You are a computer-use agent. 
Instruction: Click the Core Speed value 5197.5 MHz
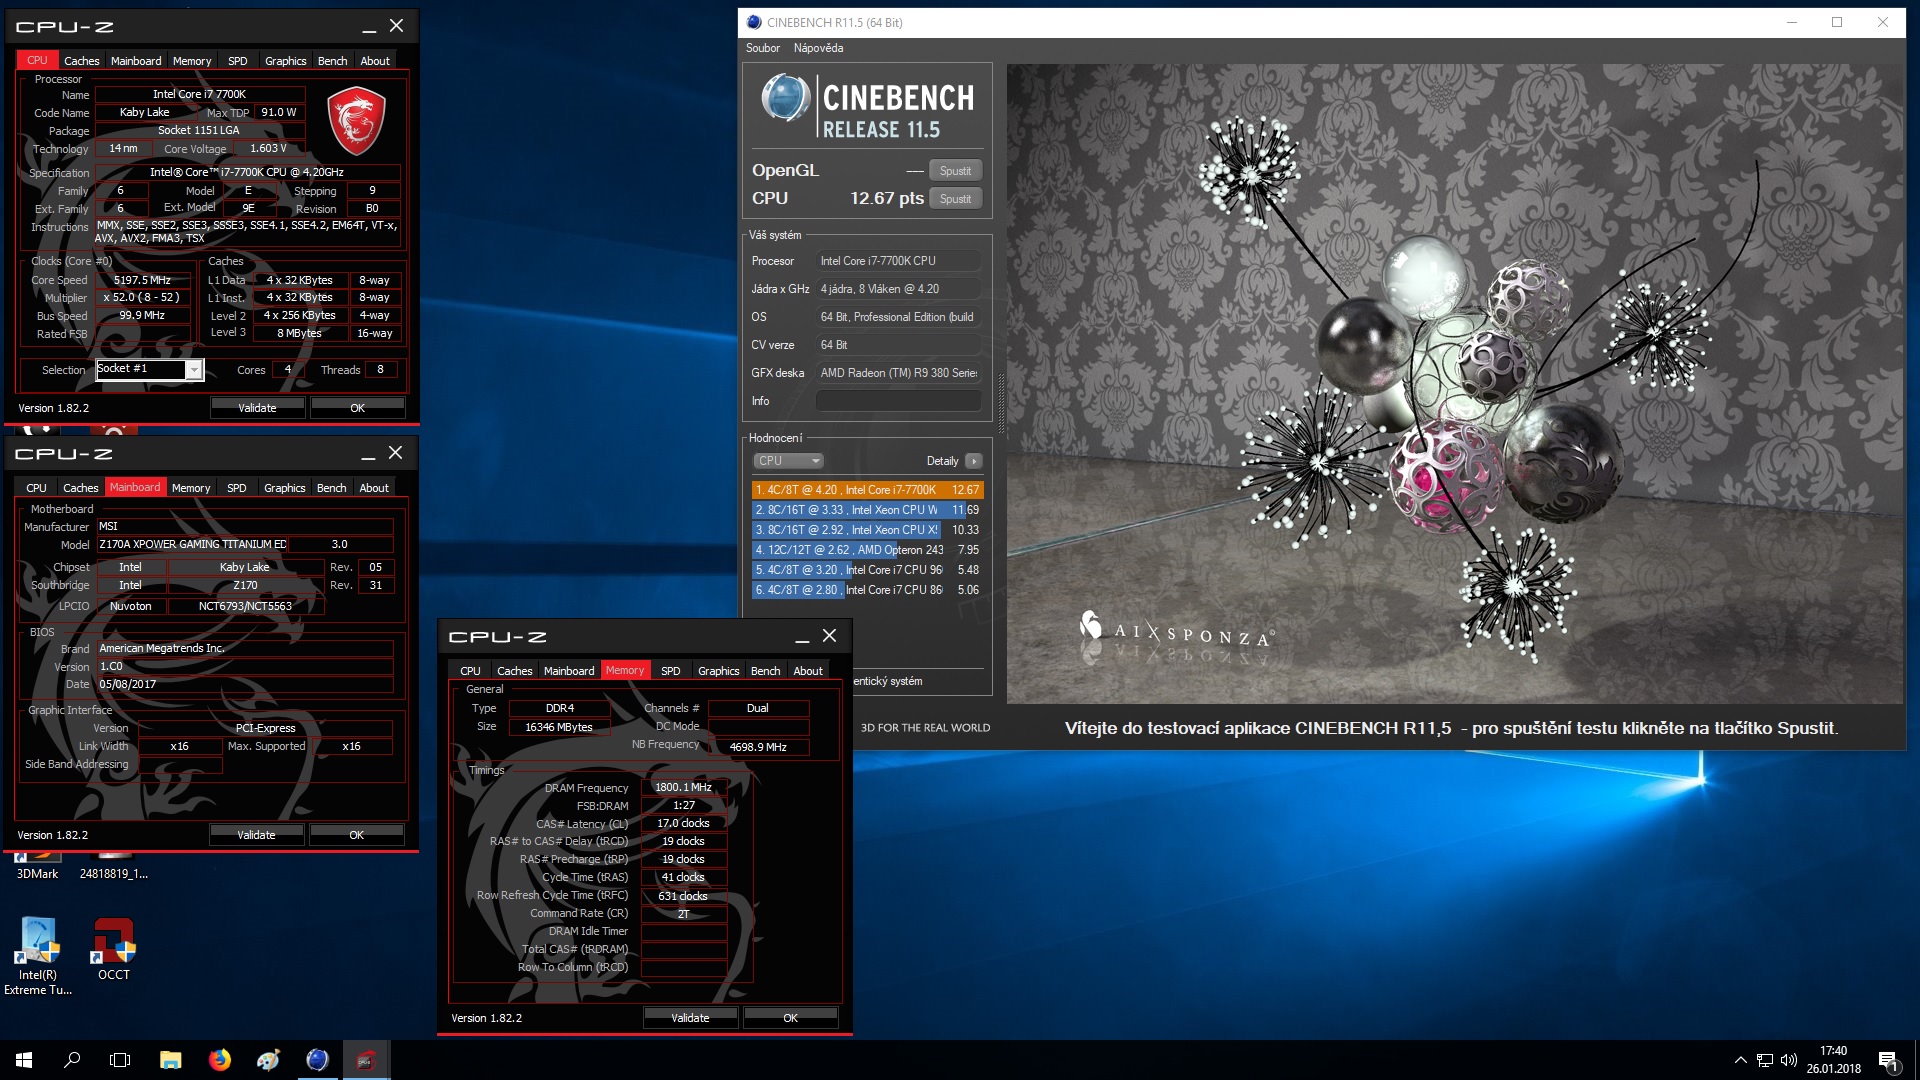point(142,280)
